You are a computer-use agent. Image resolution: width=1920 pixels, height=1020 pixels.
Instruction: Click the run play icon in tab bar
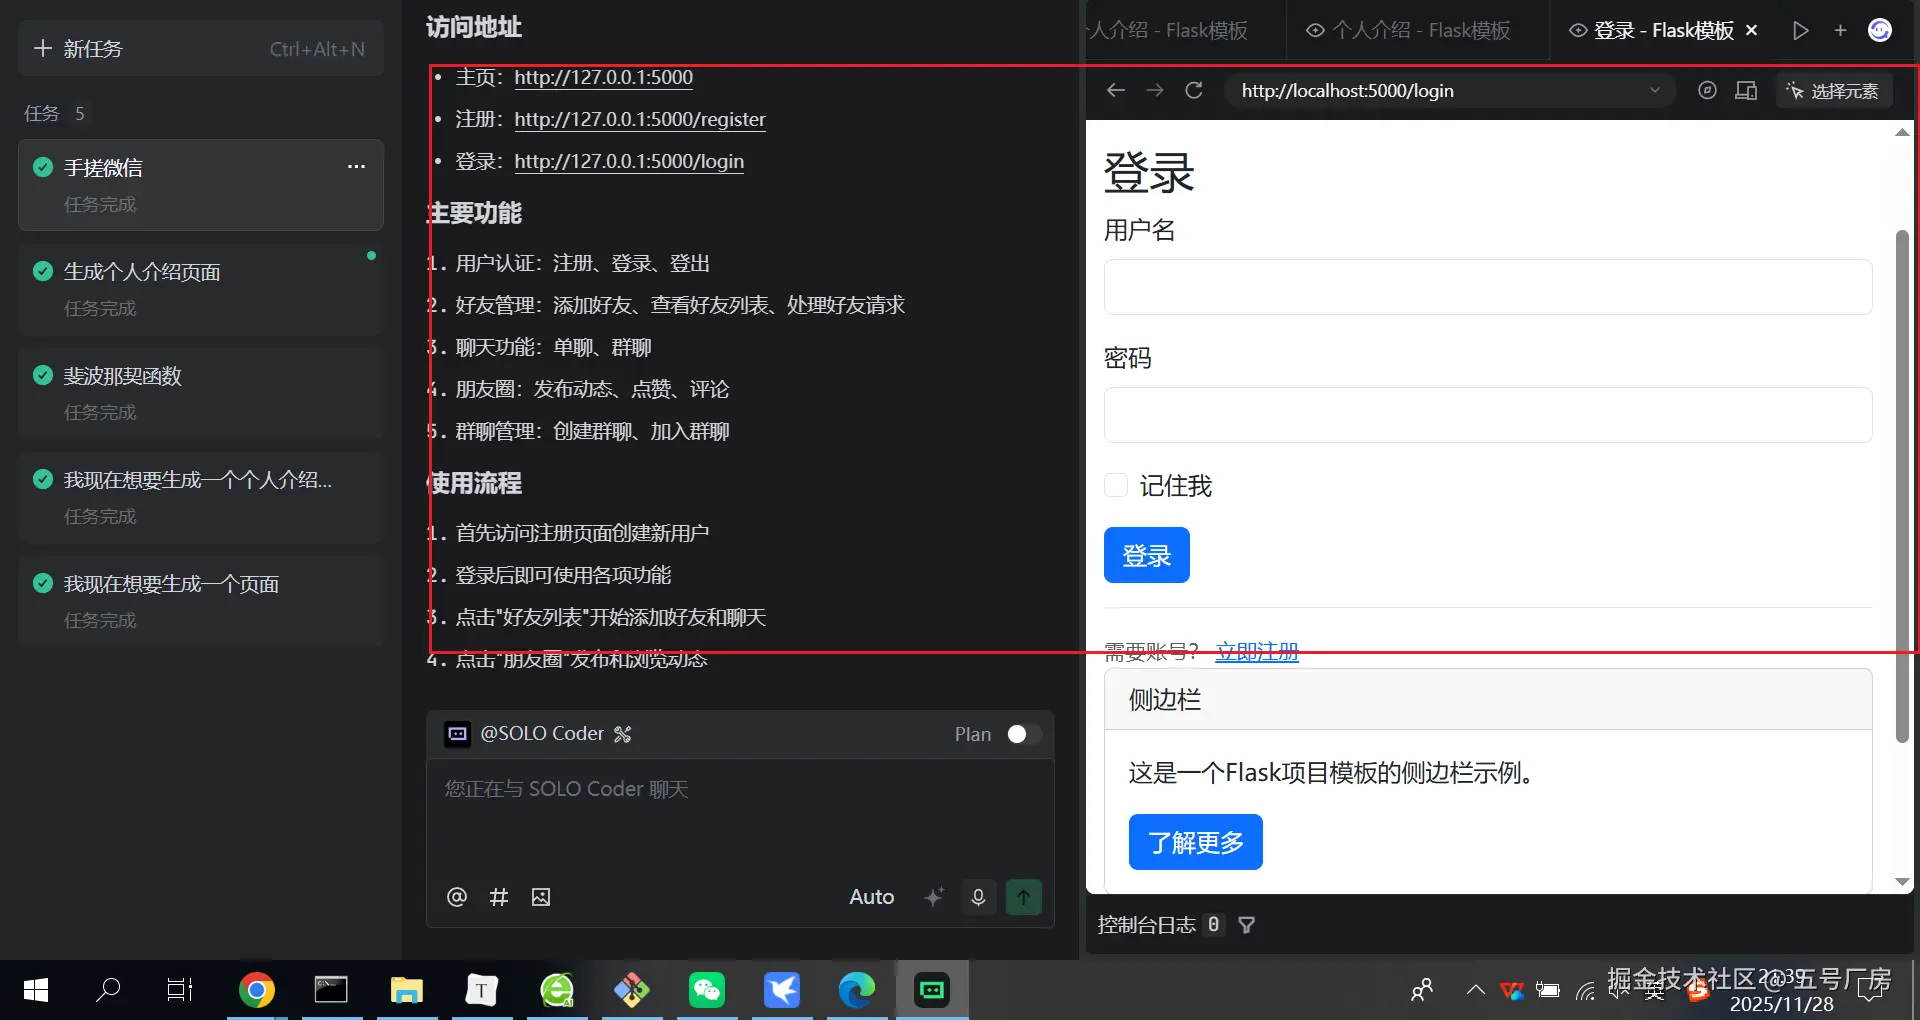[1801, 30]
